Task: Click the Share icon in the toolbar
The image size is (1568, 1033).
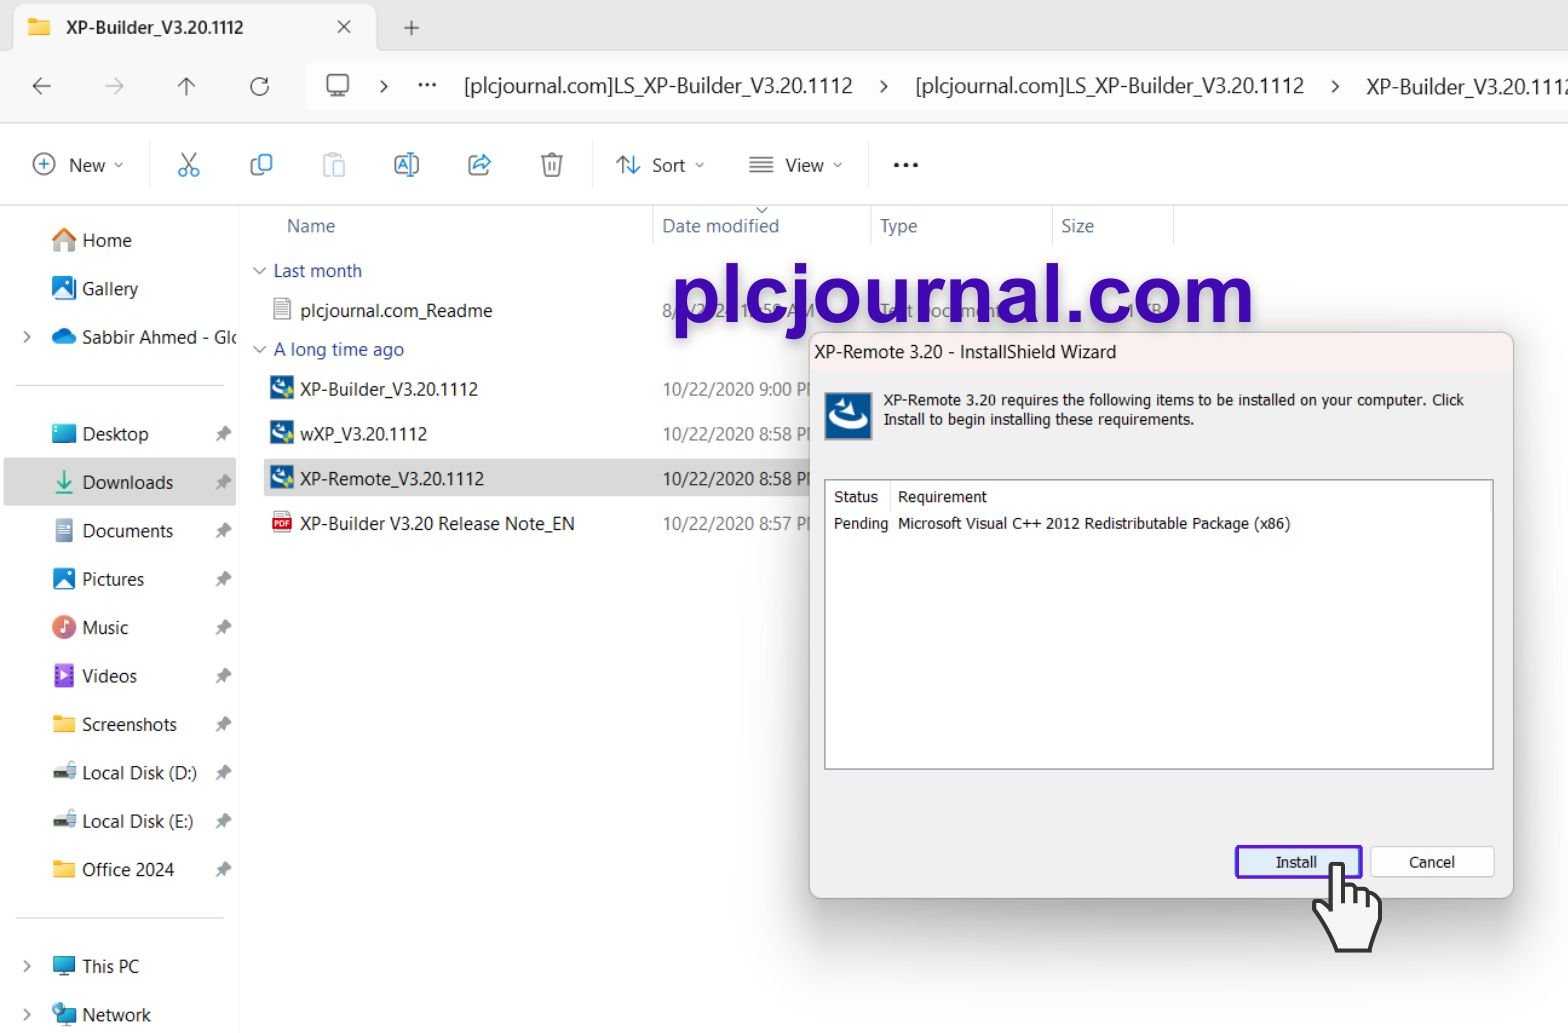Action: pos(479,165)
